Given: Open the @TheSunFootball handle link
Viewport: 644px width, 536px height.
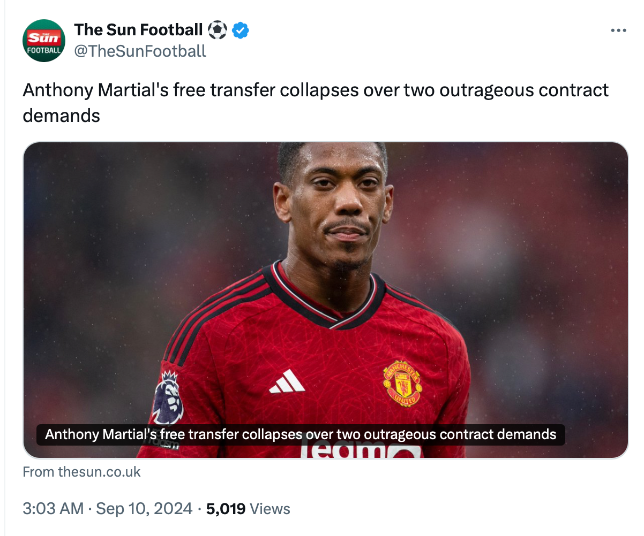Looking at the screenshot, I should pos(140,51).
